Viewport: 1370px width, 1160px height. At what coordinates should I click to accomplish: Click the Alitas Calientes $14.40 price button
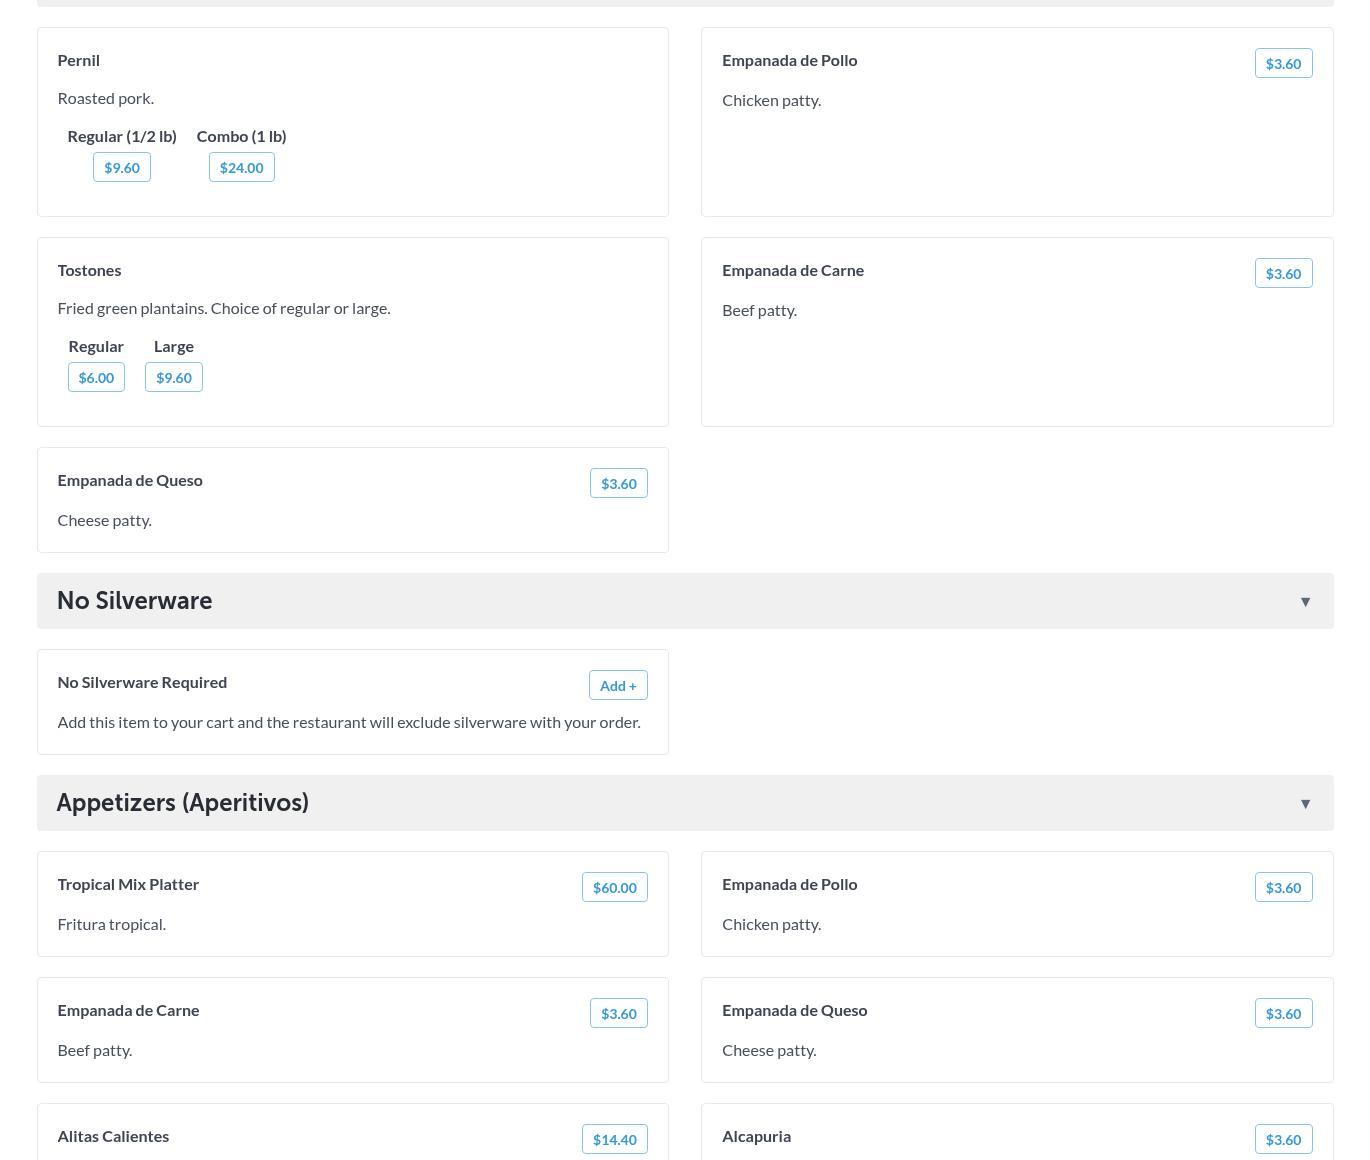pos(614,1139)
